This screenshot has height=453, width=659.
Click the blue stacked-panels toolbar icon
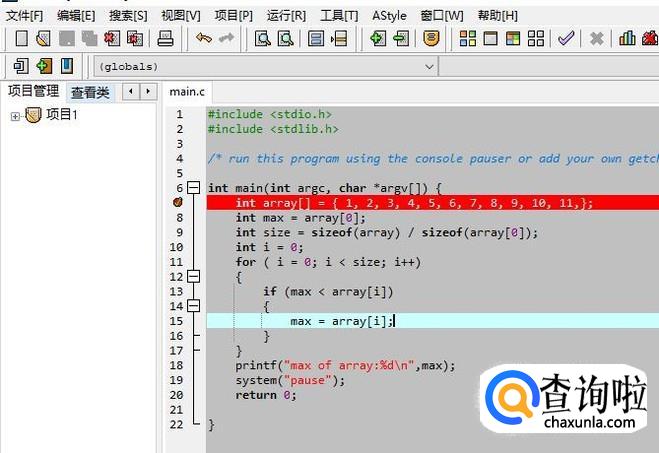[316, 39]
